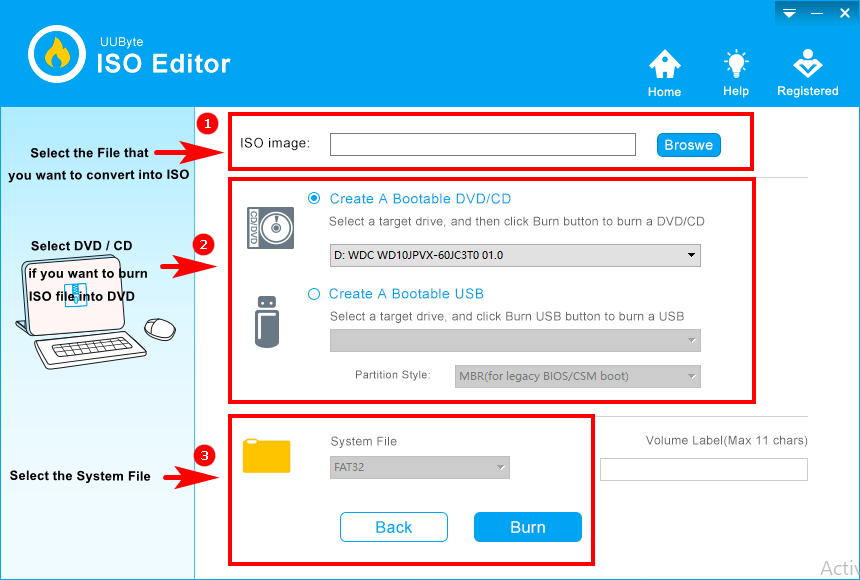Expand the Partition Style dropdown
This screenshot has width=860, height=580.
coord(578,376)
